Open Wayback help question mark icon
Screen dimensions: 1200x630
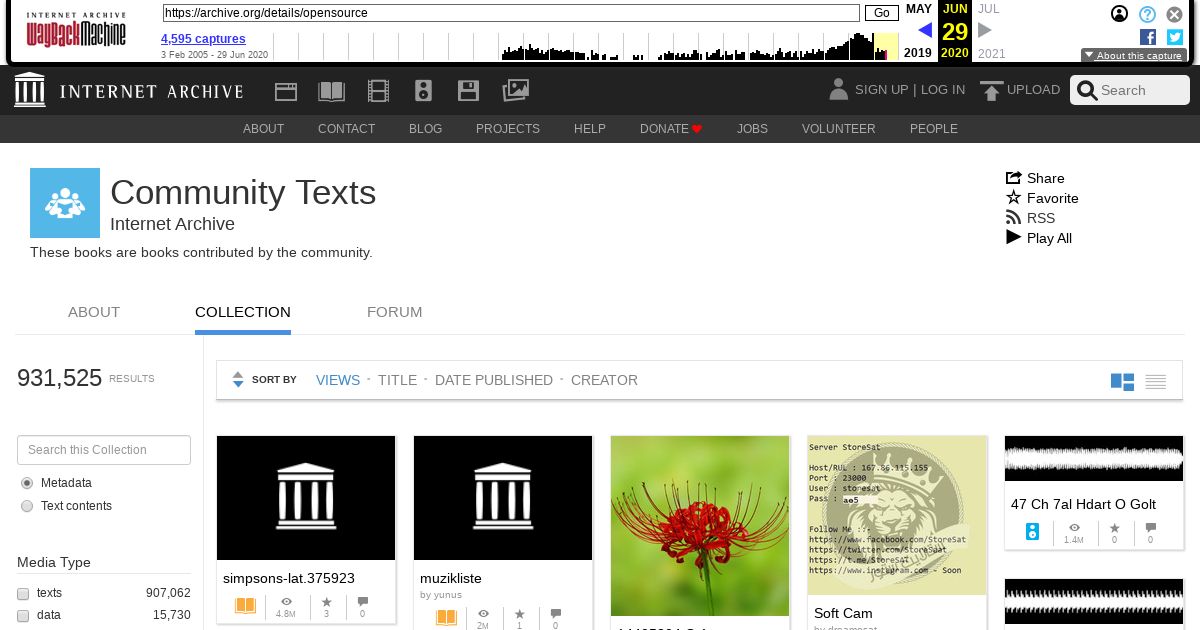(1148, 14)
